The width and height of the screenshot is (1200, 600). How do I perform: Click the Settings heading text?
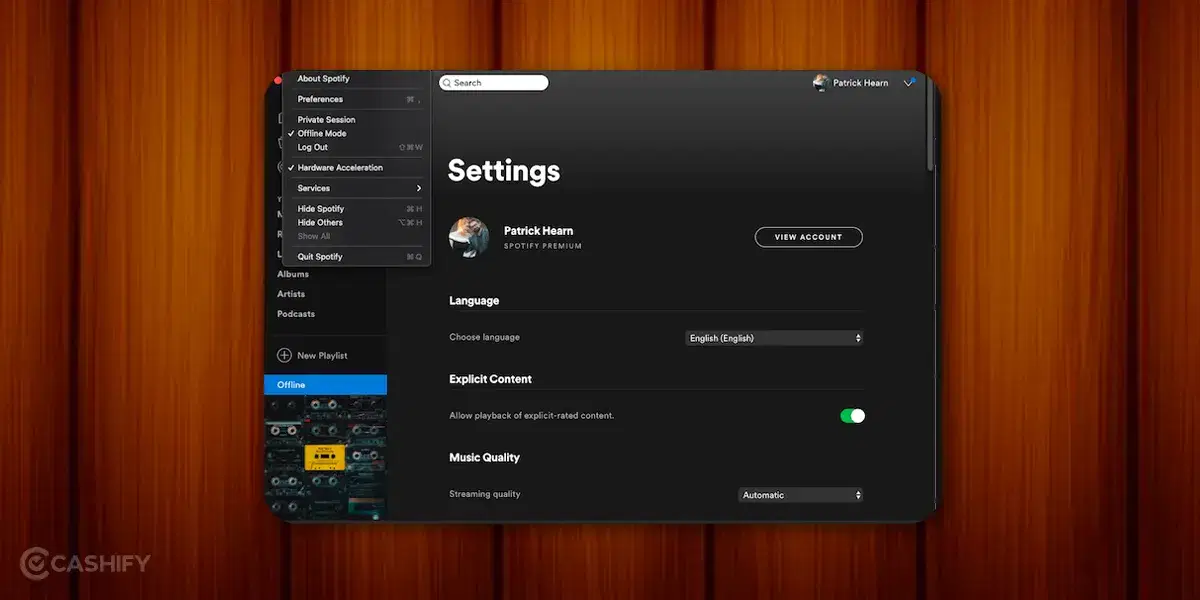pos(504,170)
